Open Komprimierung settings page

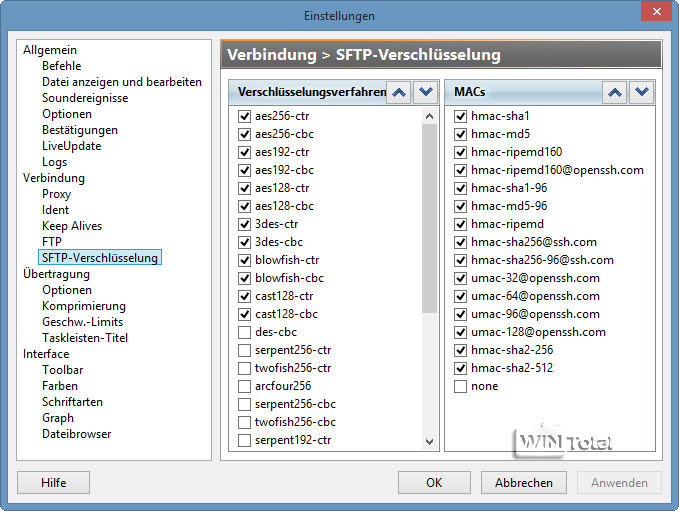(x=84, y=306)
